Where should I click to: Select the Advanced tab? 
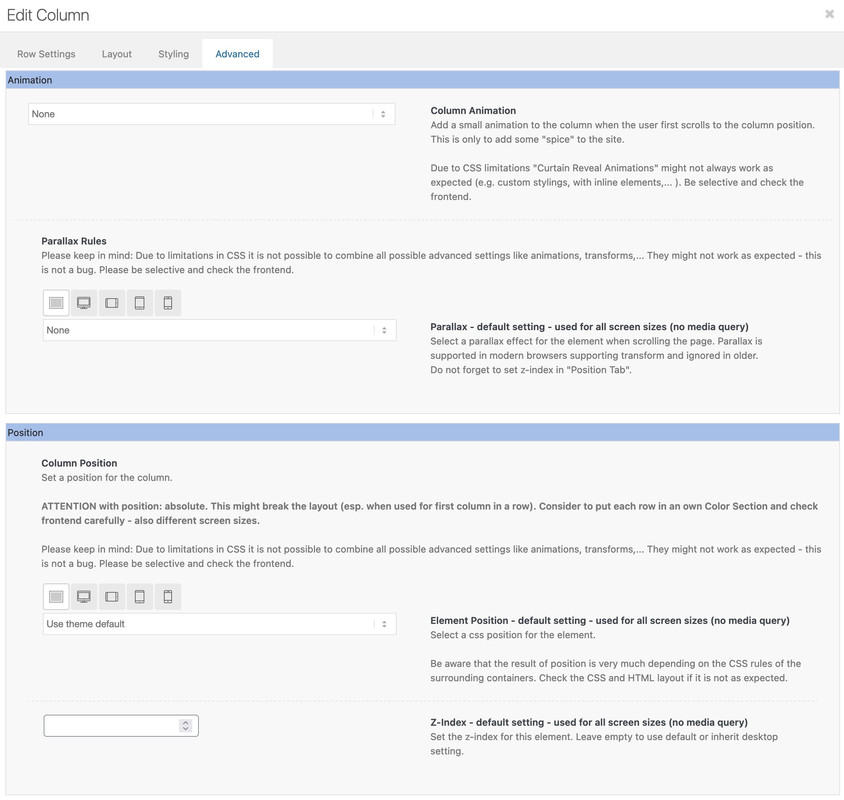click(237, 54)
